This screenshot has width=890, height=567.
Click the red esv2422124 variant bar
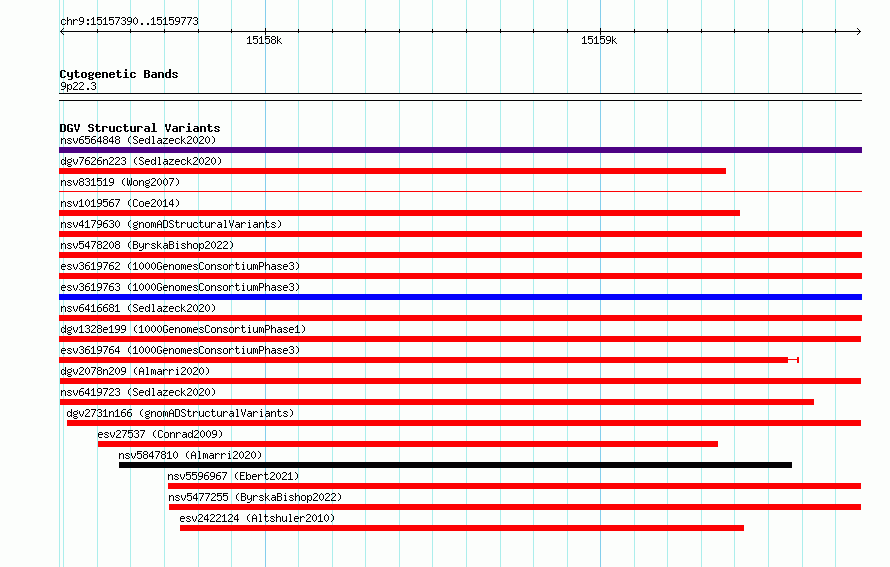(462, 528)
